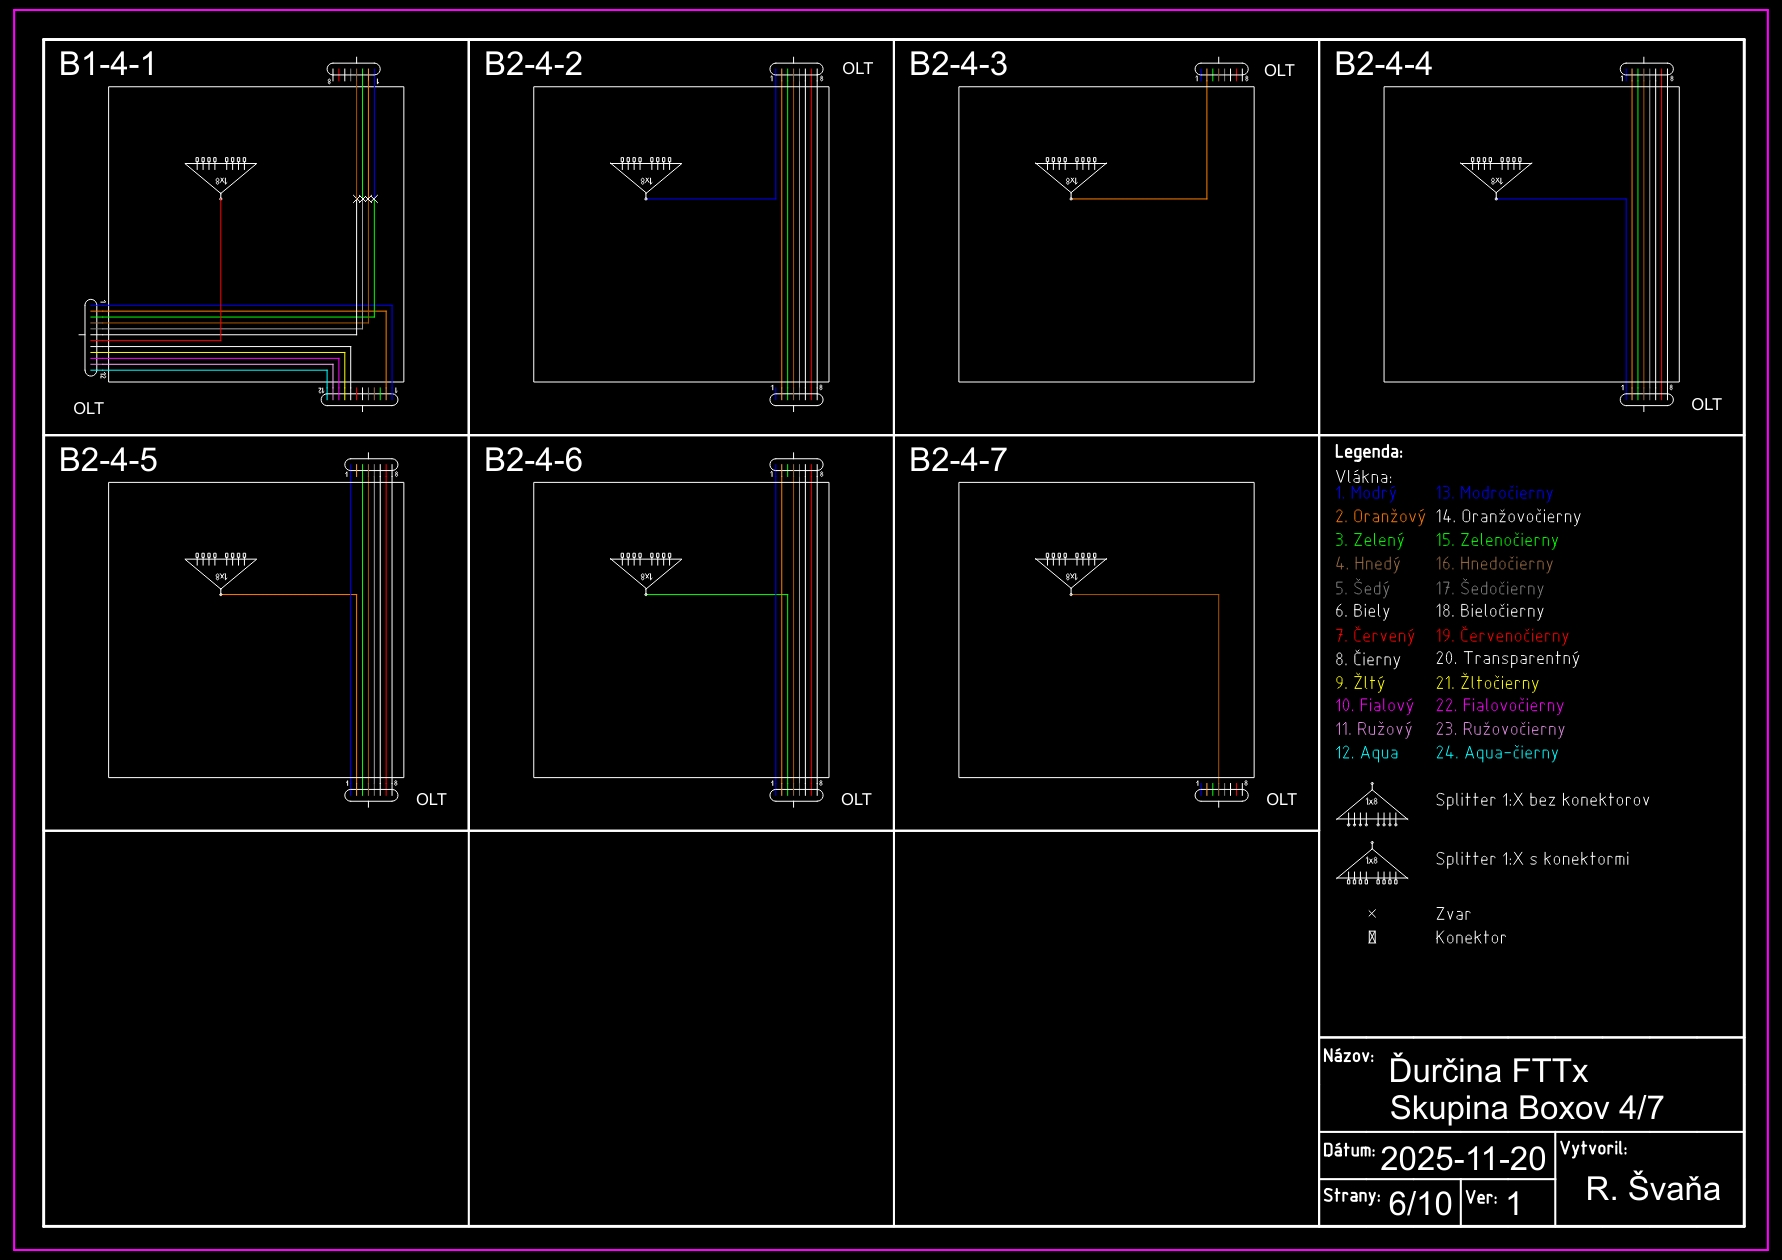The image size is (1782, 1260).
Task: Click the weld marks in box B1-4-1
Action: coord(366,199)
